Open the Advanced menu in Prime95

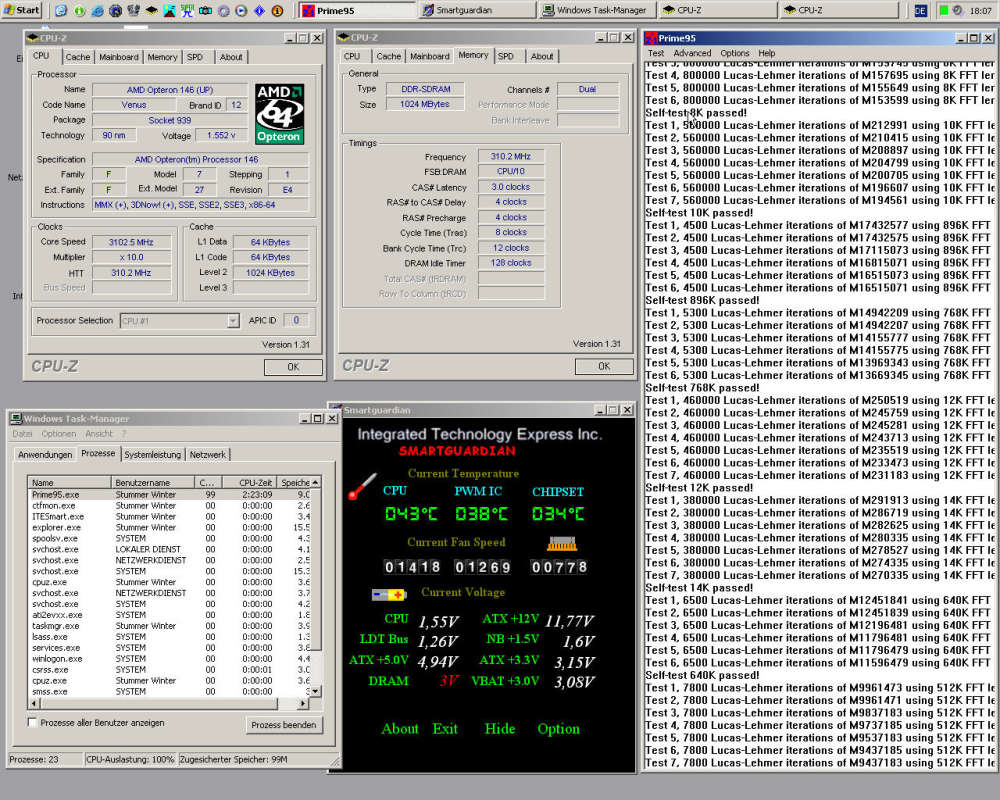pos(692,53)
